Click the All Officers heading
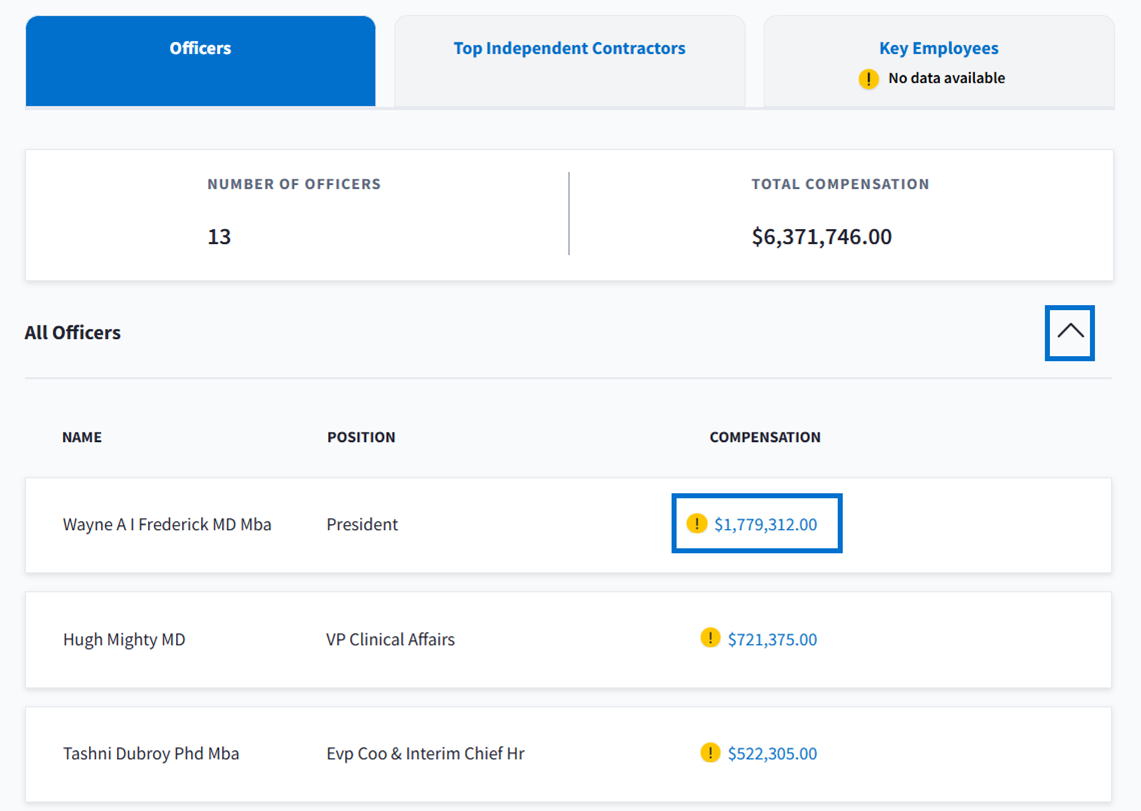Screen dimensions: 1141x811 pyautogui.click(x=73, y=333)
